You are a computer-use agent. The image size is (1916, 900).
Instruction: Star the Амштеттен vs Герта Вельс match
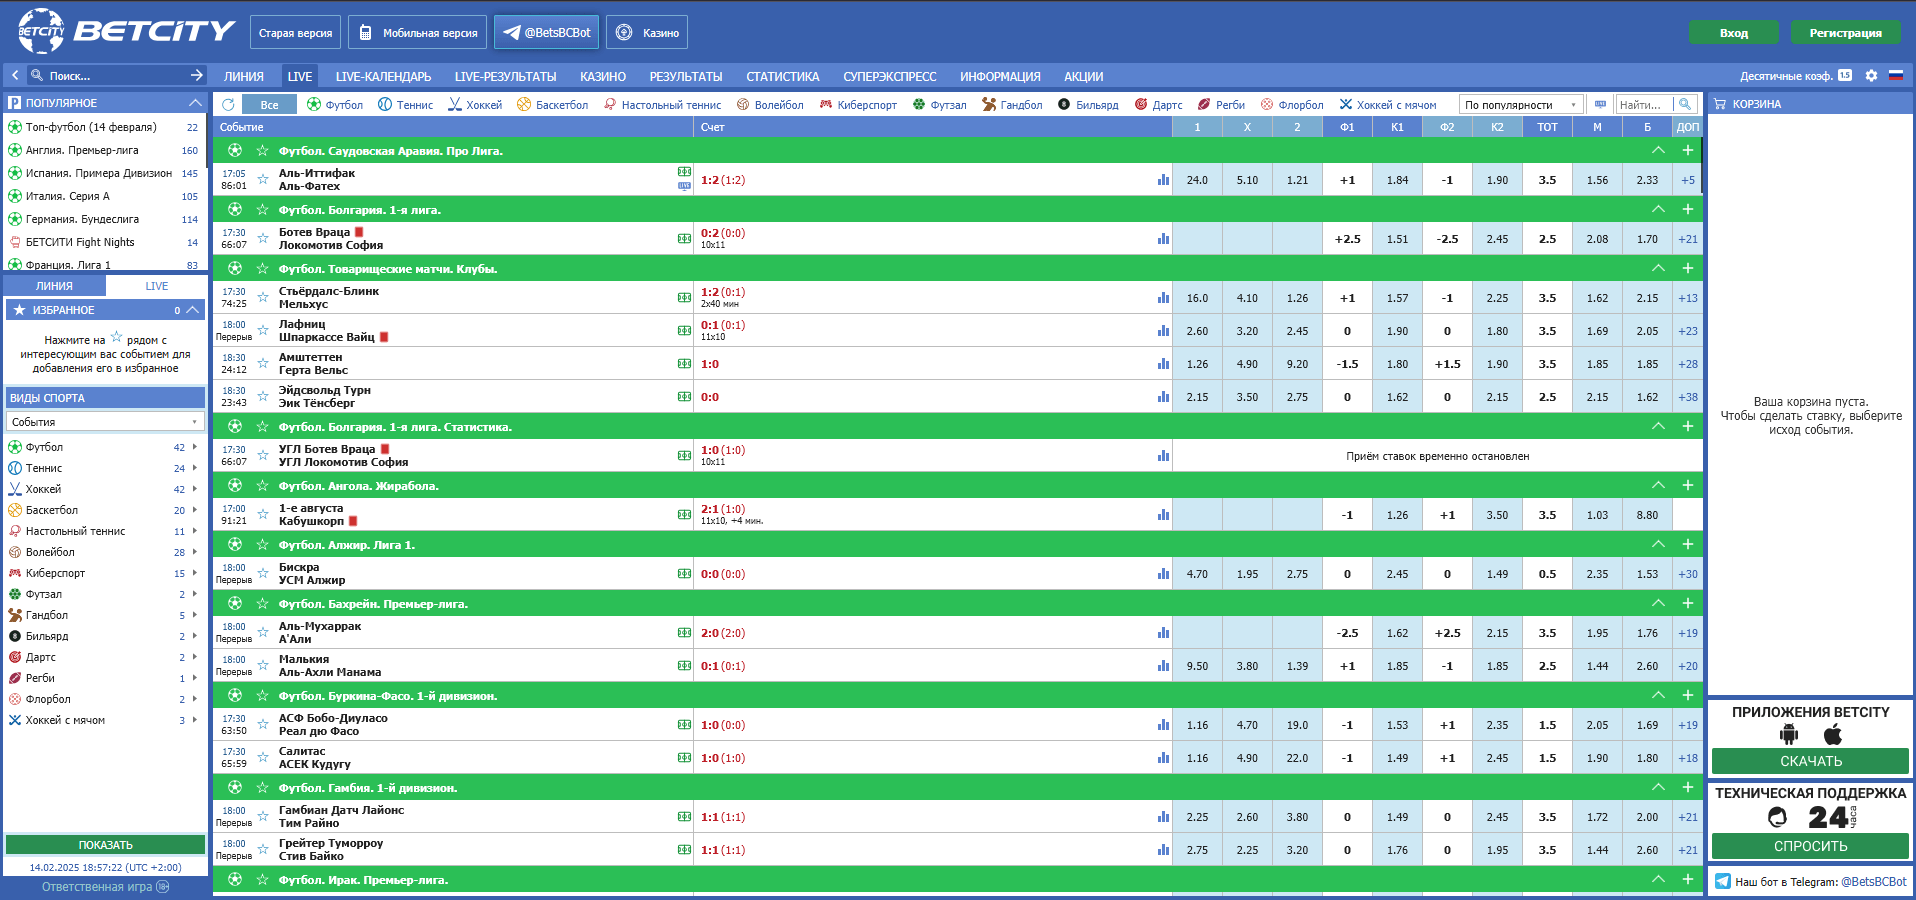point(263,364)
